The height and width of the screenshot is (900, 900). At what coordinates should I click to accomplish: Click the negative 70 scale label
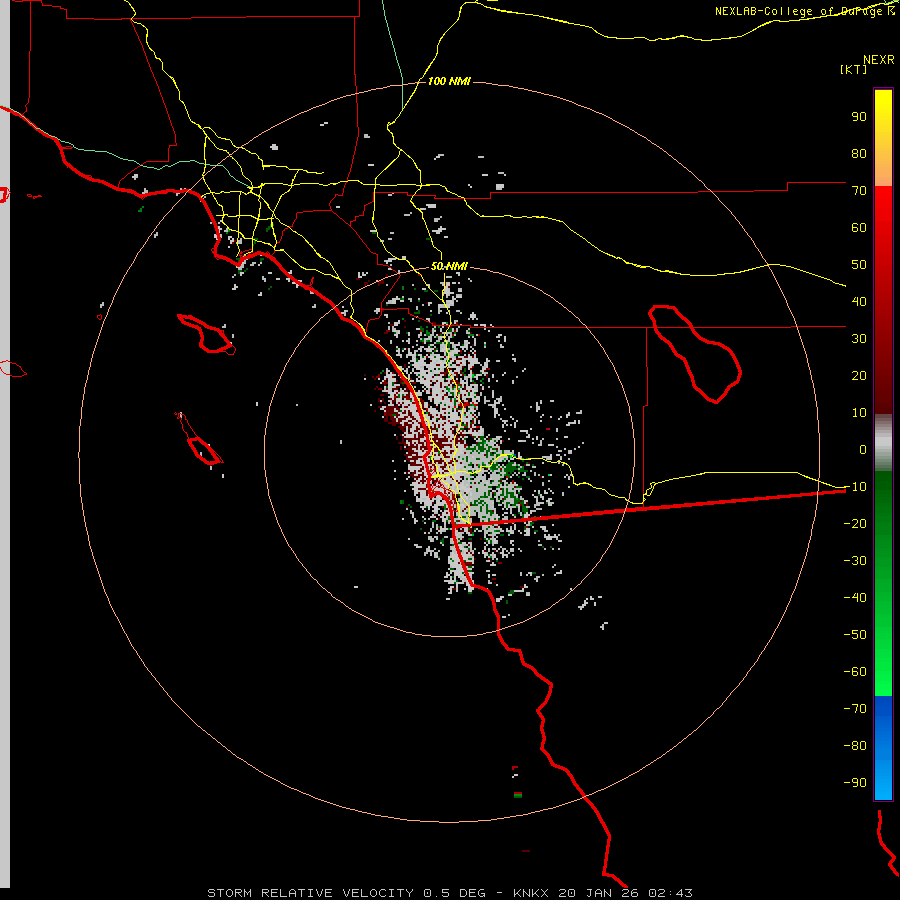(855, 708)
